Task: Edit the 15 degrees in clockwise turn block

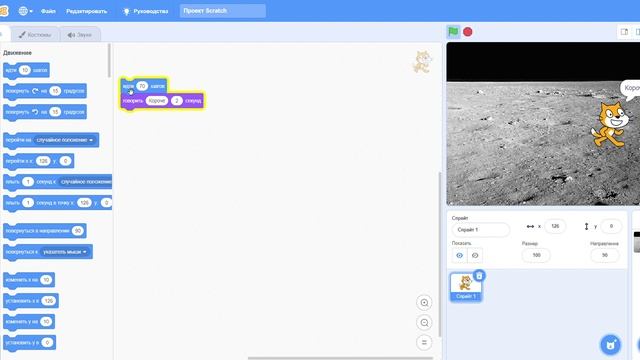Action: [55, 91]
